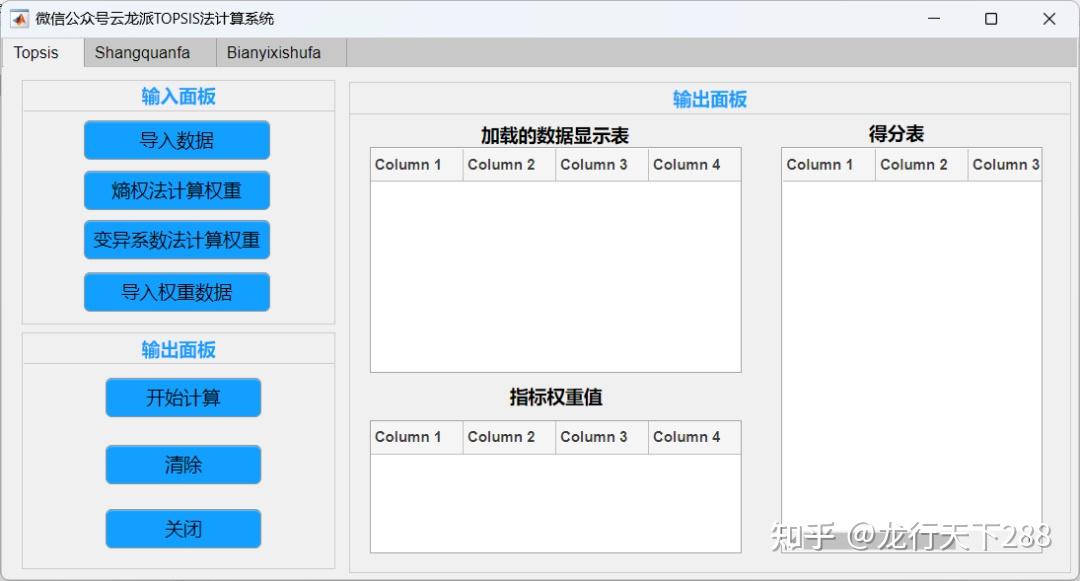Click 导入权重数据 button
The width and height of the screenshot is (1080, 581).
coord(176,291)
